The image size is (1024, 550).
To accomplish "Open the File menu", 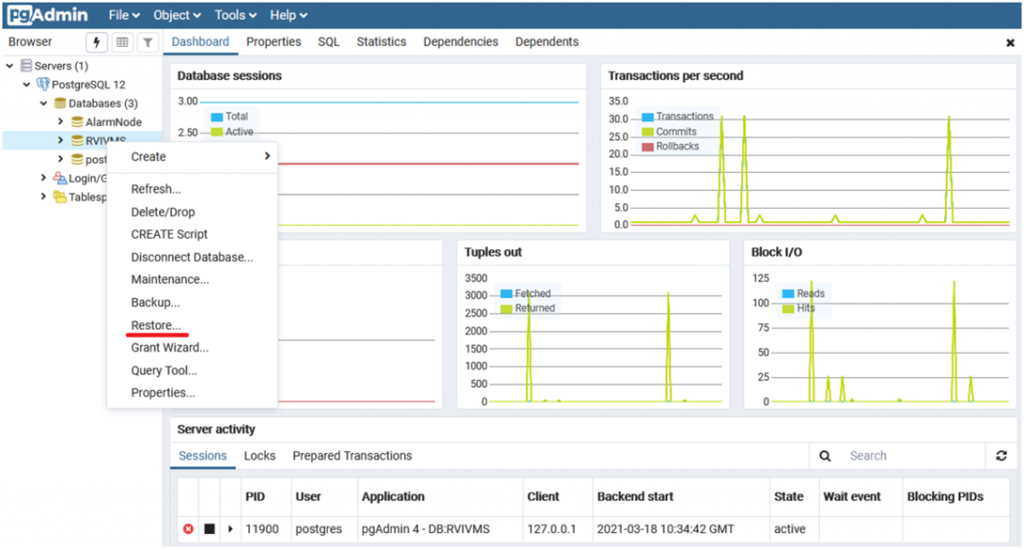I will tap(124, 15).
